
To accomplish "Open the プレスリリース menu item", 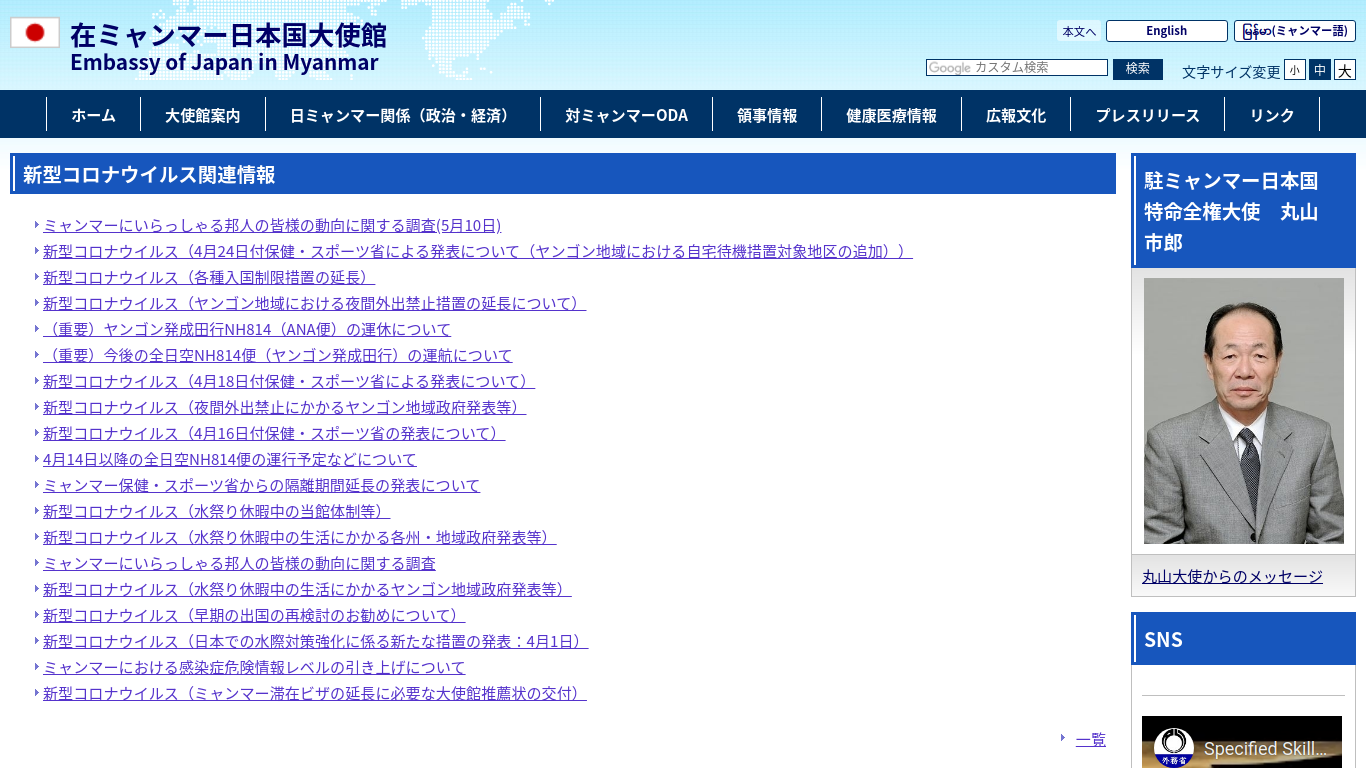I will [1147, 115].
